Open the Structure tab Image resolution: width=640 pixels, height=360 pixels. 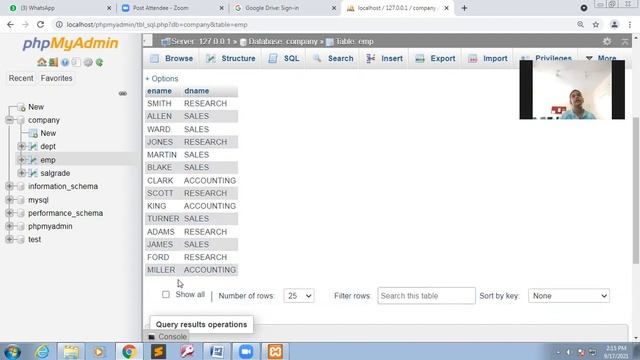point(231,58)
